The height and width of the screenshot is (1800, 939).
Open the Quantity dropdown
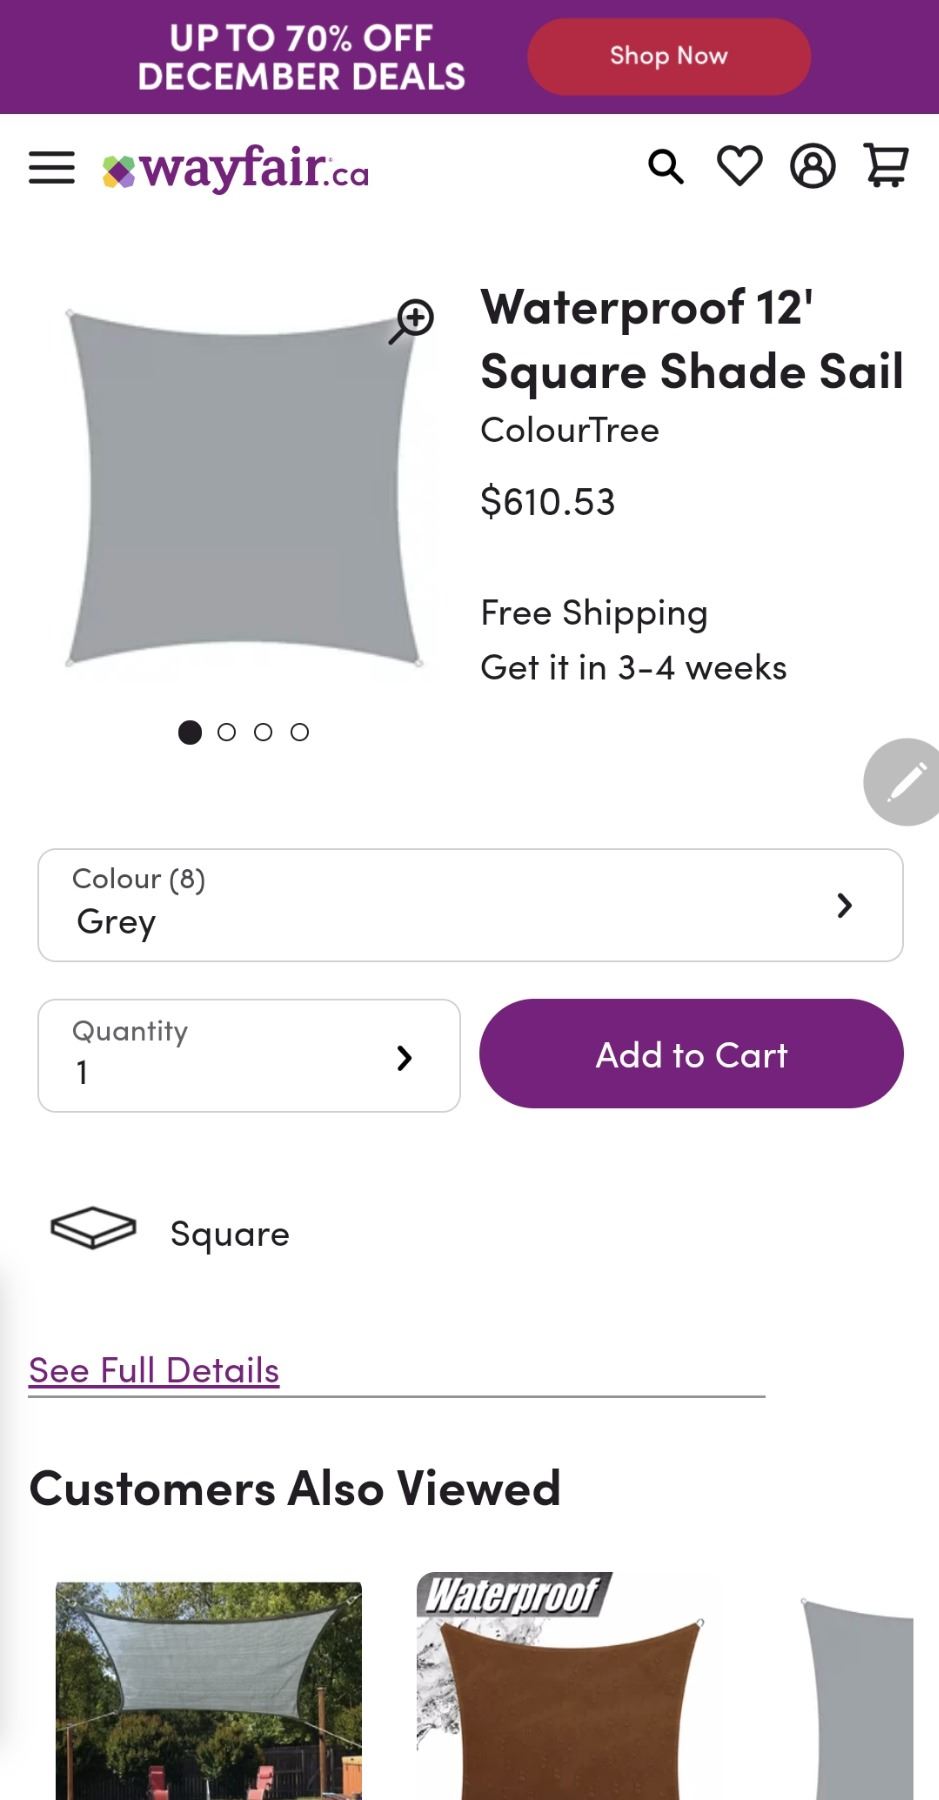(249, 1056)
